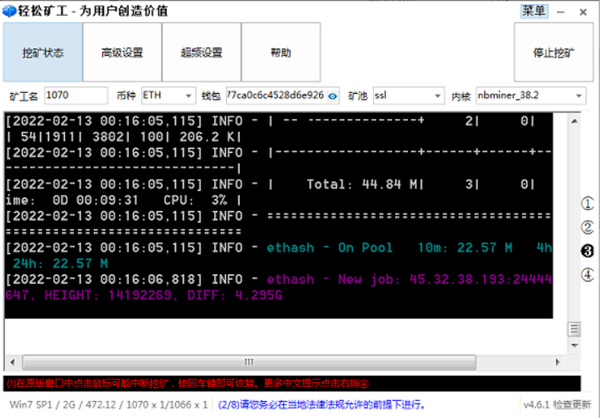Click the 24h: 22.57 M log text

point(60,264)
